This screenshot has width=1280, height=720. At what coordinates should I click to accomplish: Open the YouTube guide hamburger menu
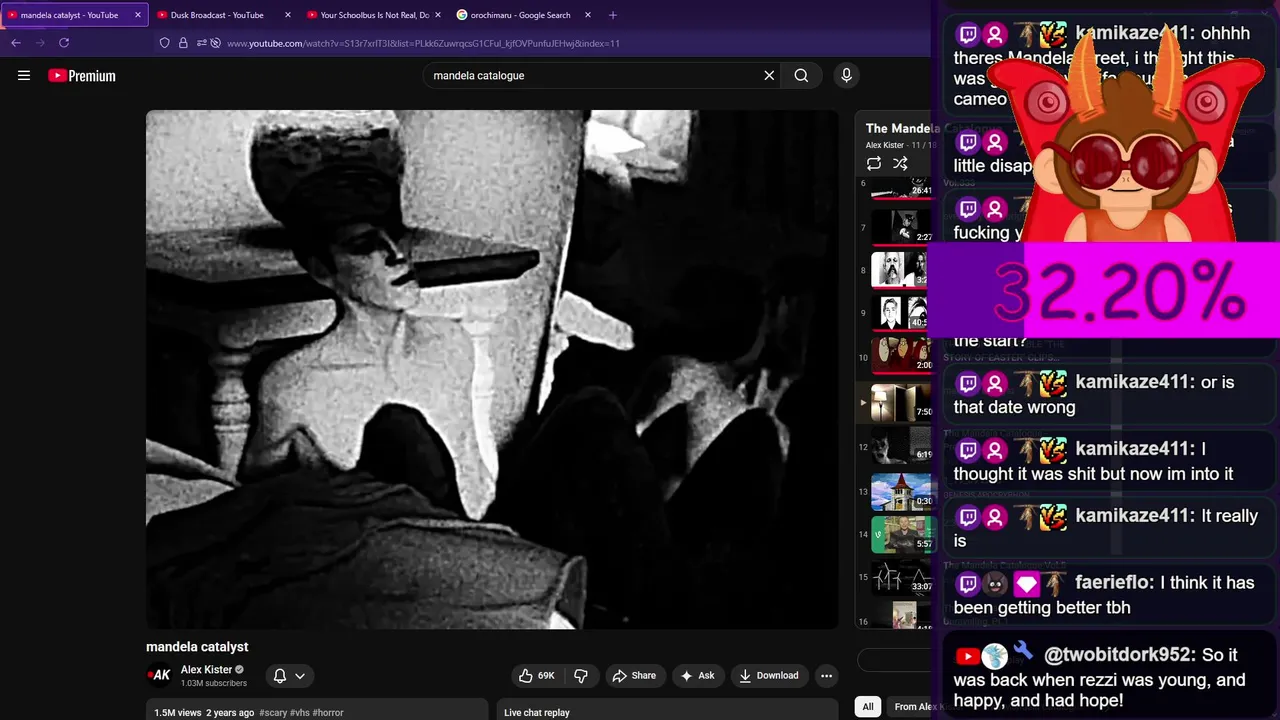[x=24, y=75]
